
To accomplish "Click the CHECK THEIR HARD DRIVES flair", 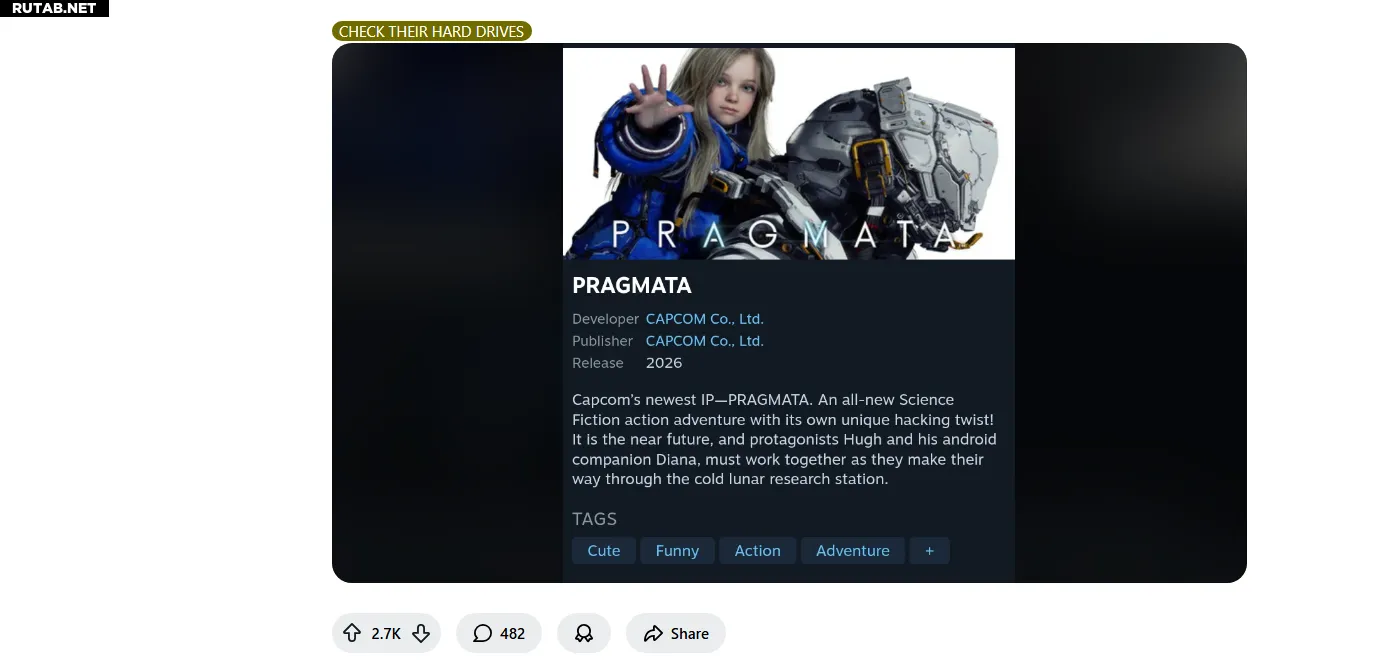I will 432,31.
